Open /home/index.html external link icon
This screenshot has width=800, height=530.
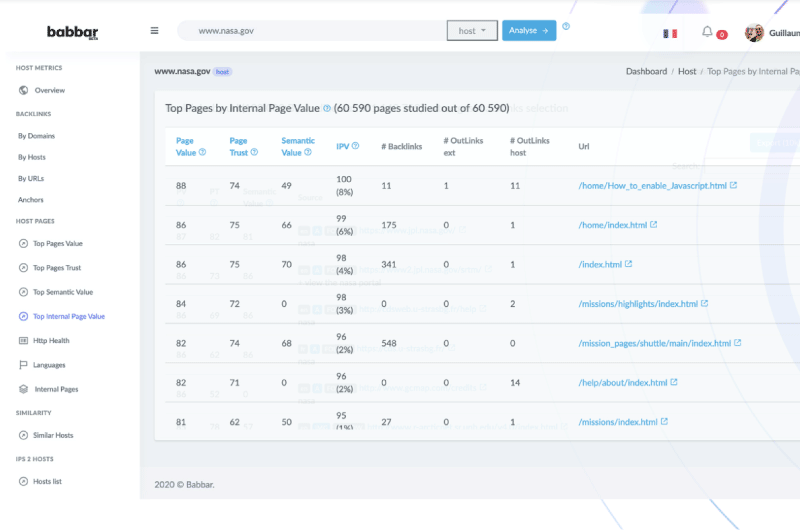pyautogui.click(x=654, y=224)
